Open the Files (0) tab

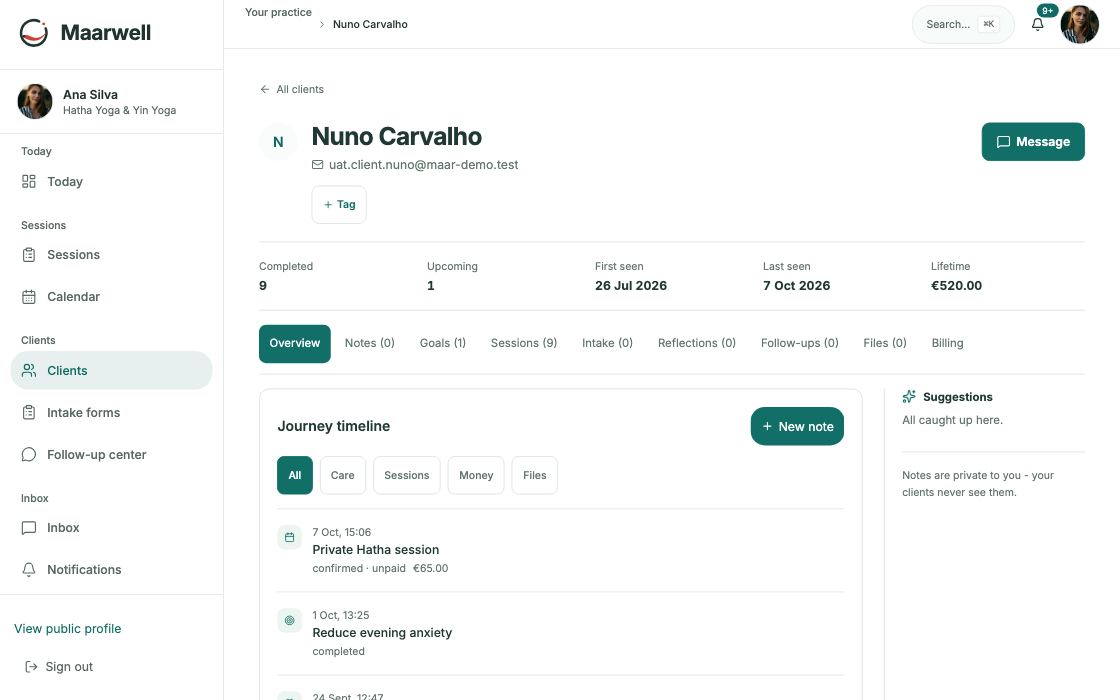[884, 344]
